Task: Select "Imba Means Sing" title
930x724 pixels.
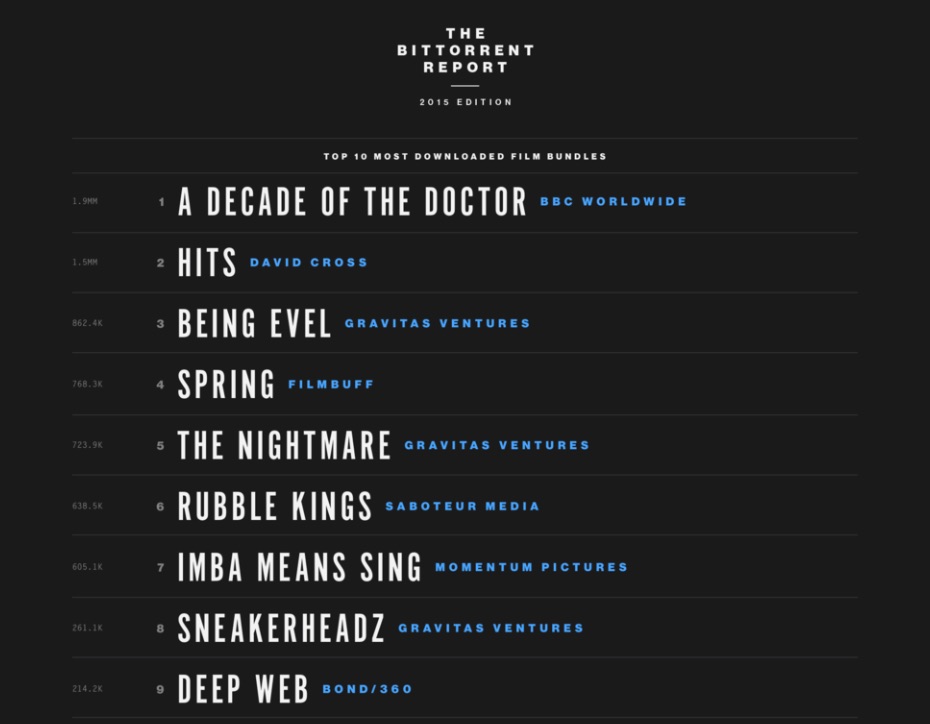Action: (299, 568)
